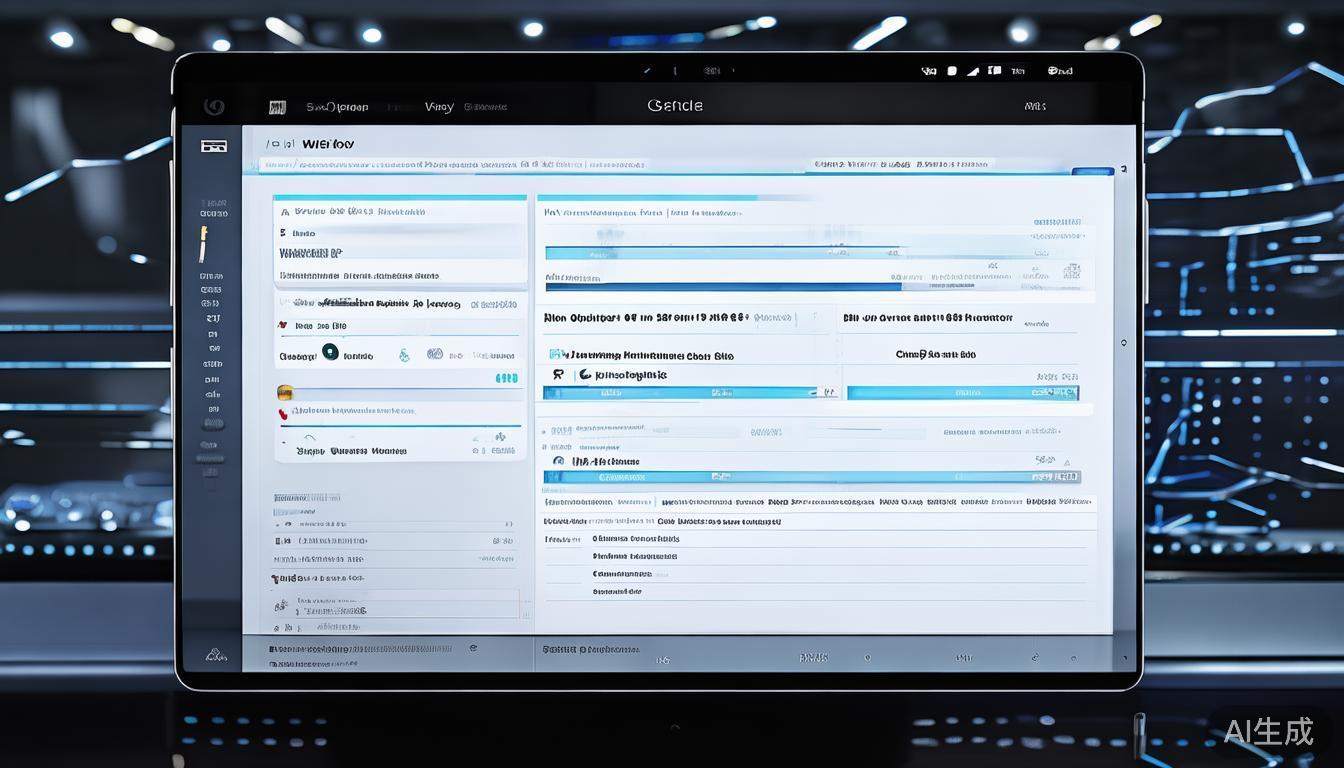
Task: Expand the small caret at right of lower progress bar
Action: 1069,462
